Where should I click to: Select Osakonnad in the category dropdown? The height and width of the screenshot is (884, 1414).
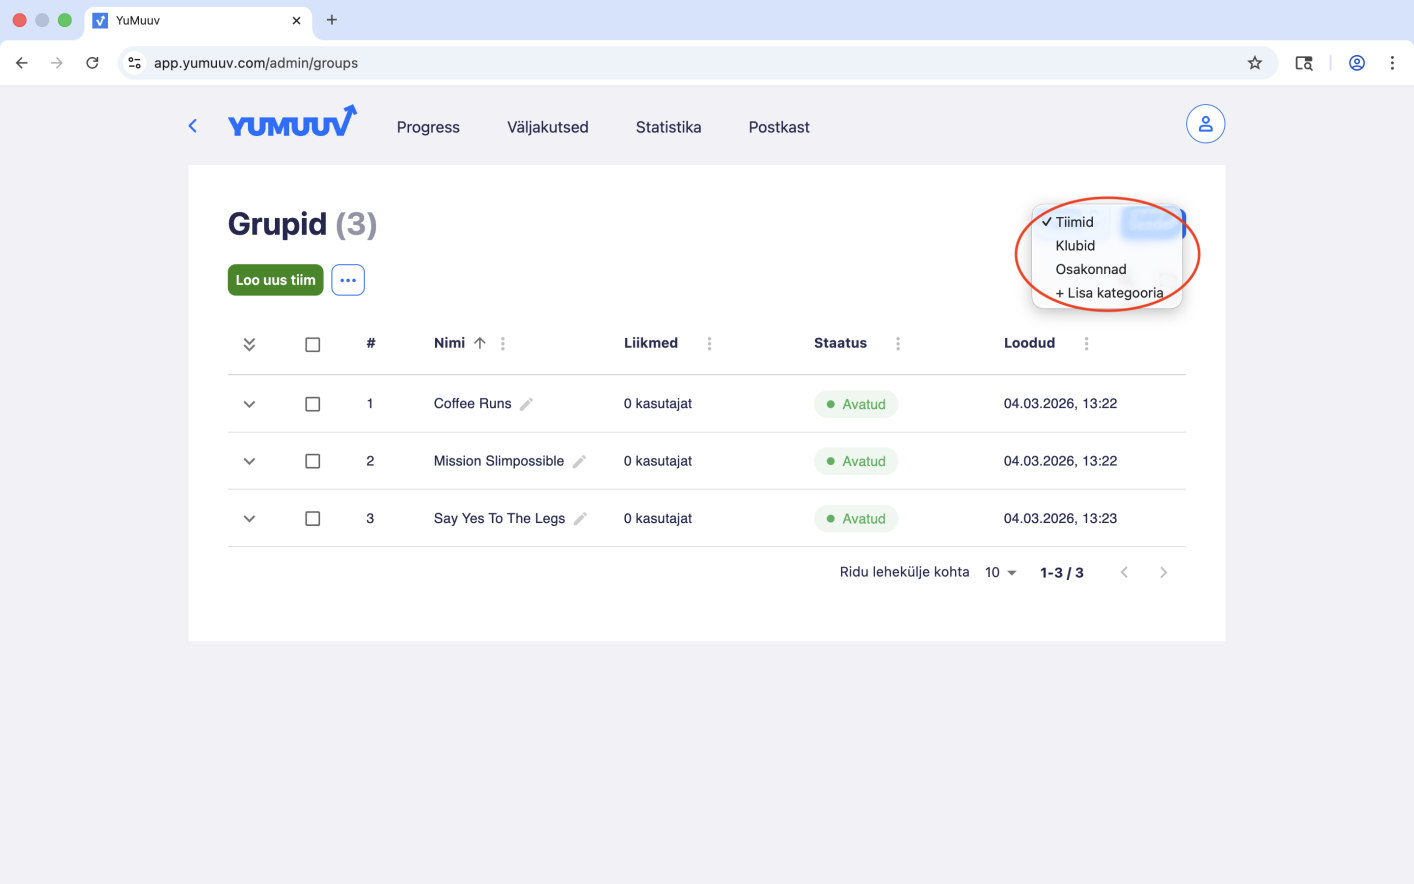coord(1090,269)
